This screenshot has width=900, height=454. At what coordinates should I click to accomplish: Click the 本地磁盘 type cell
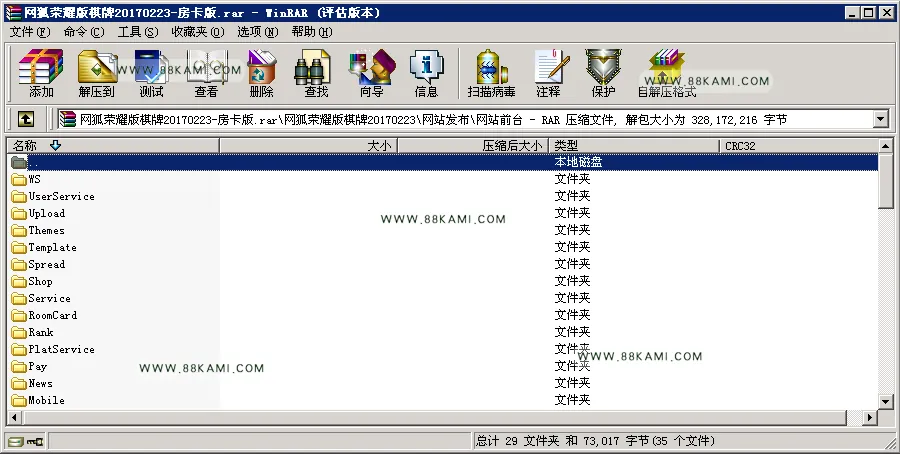point(578,162)
